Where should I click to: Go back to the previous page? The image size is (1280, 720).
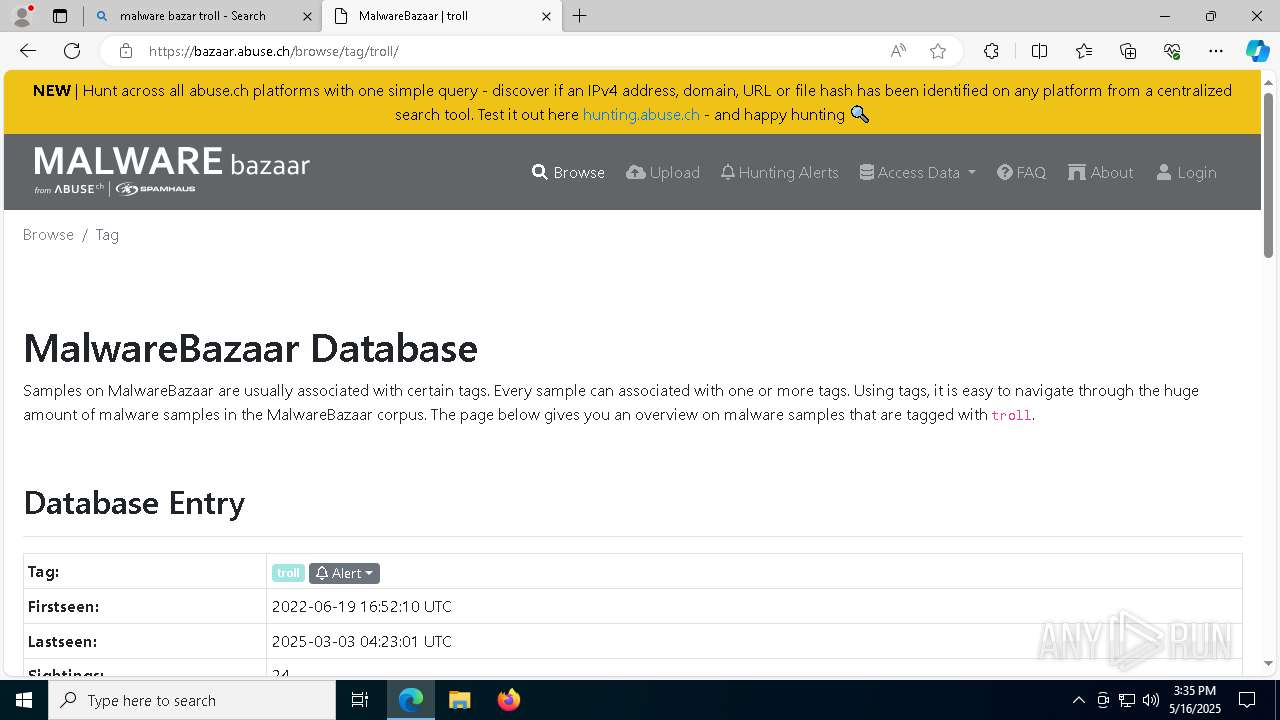point(28,51)
